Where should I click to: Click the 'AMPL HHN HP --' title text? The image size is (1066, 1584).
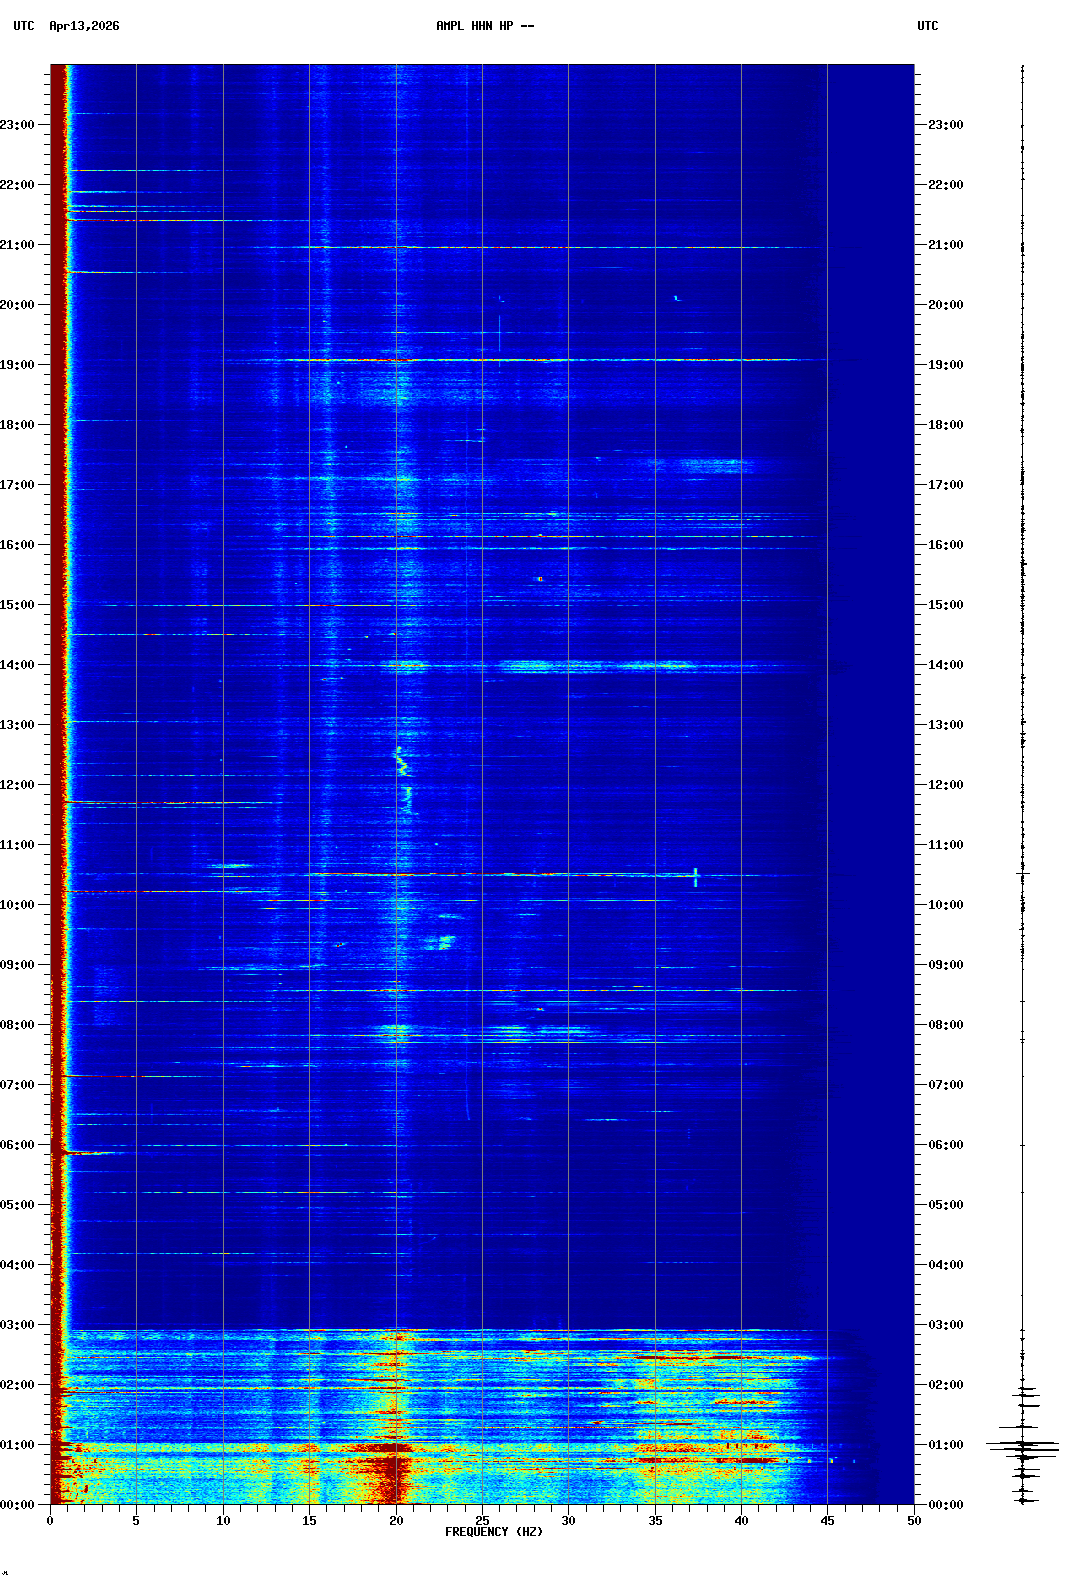pos(485,26)
